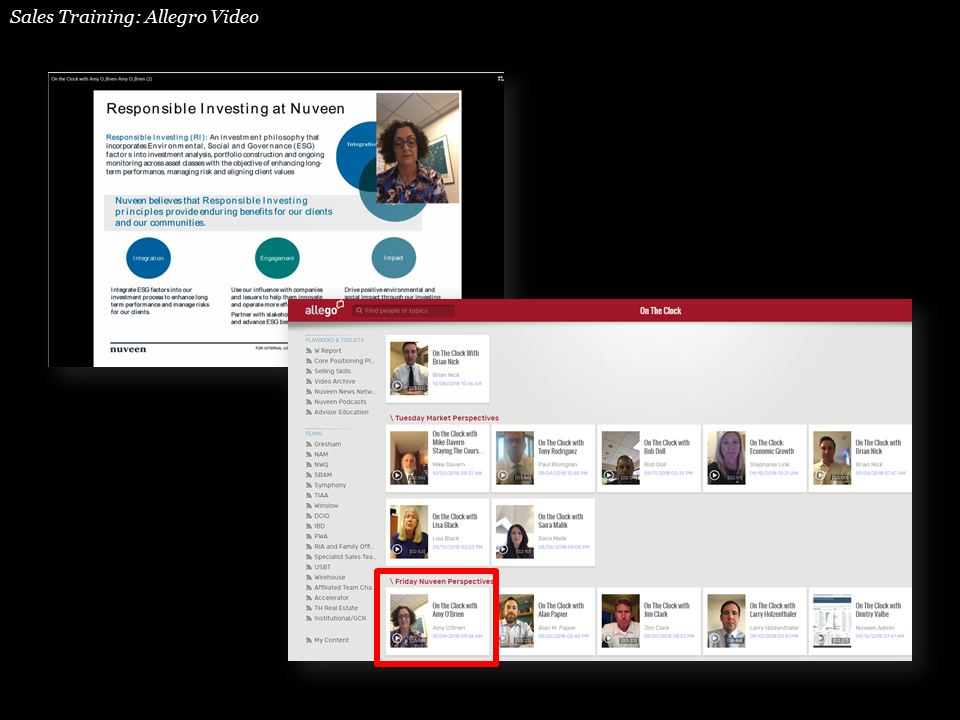Screen dimensions: 960x720
Task: Select the TIAA team
Action: [x=321, y=495]
